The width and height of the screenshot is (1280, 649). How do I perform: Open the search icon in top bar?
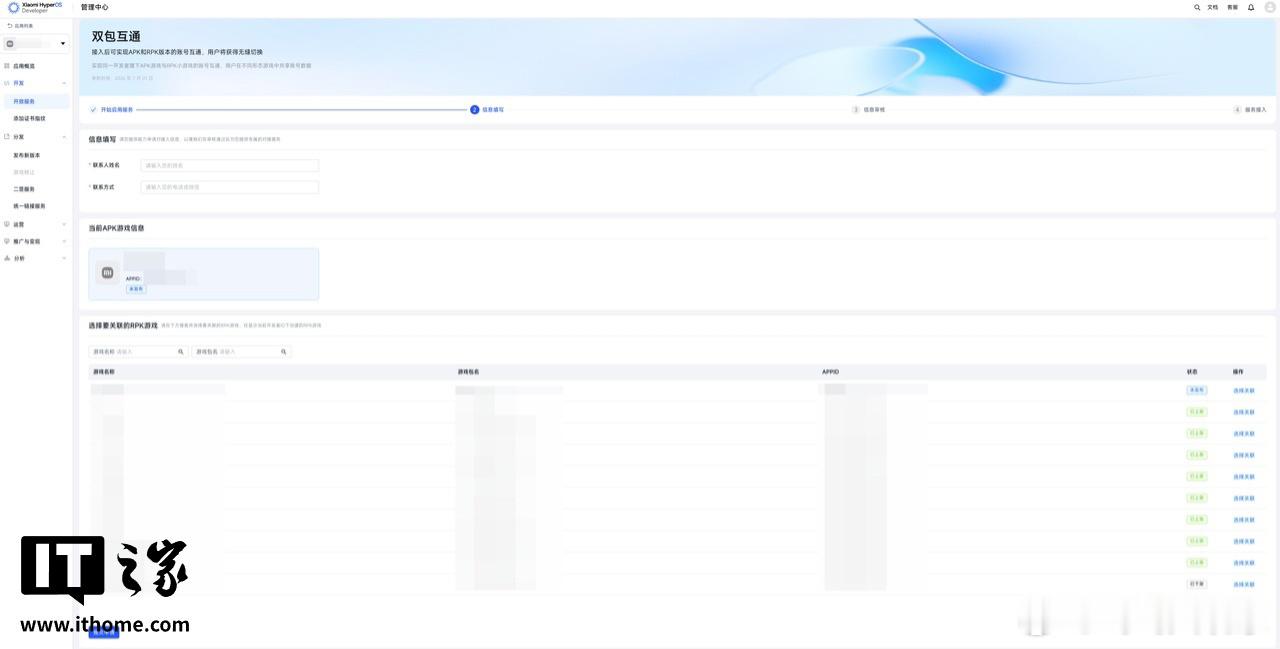[x=1197, y=7]
